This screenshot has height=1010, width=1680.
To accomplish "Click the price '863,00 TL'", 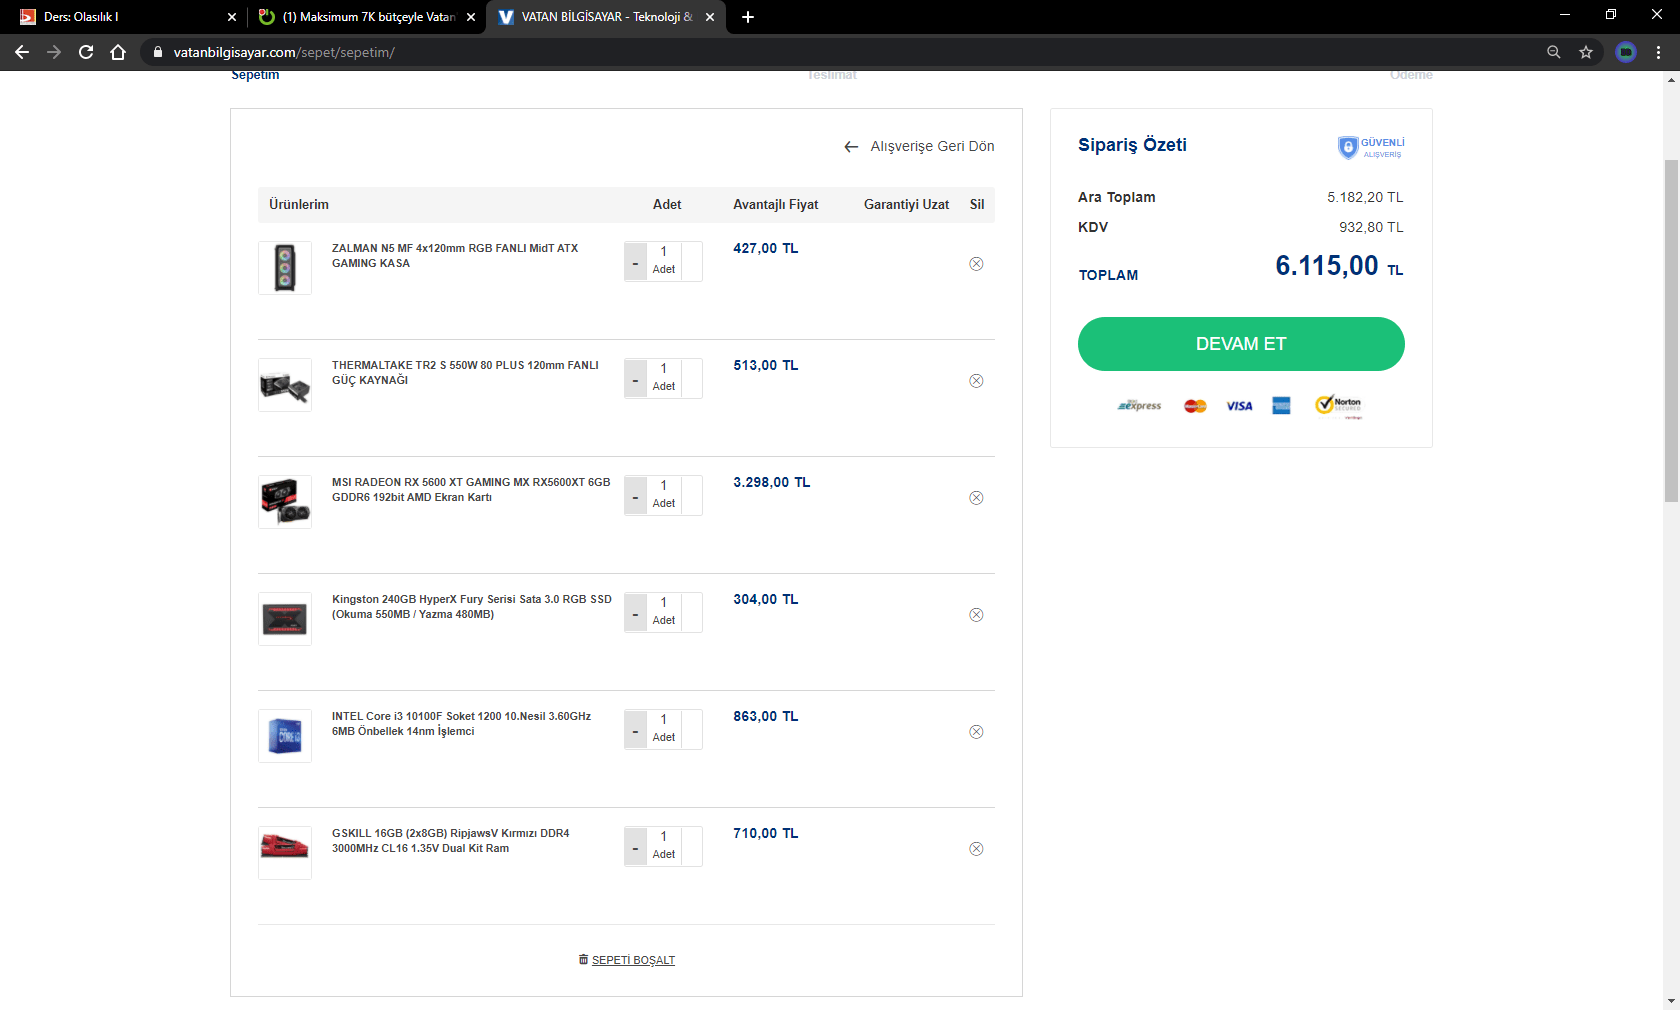I will (x=766, y=716).
